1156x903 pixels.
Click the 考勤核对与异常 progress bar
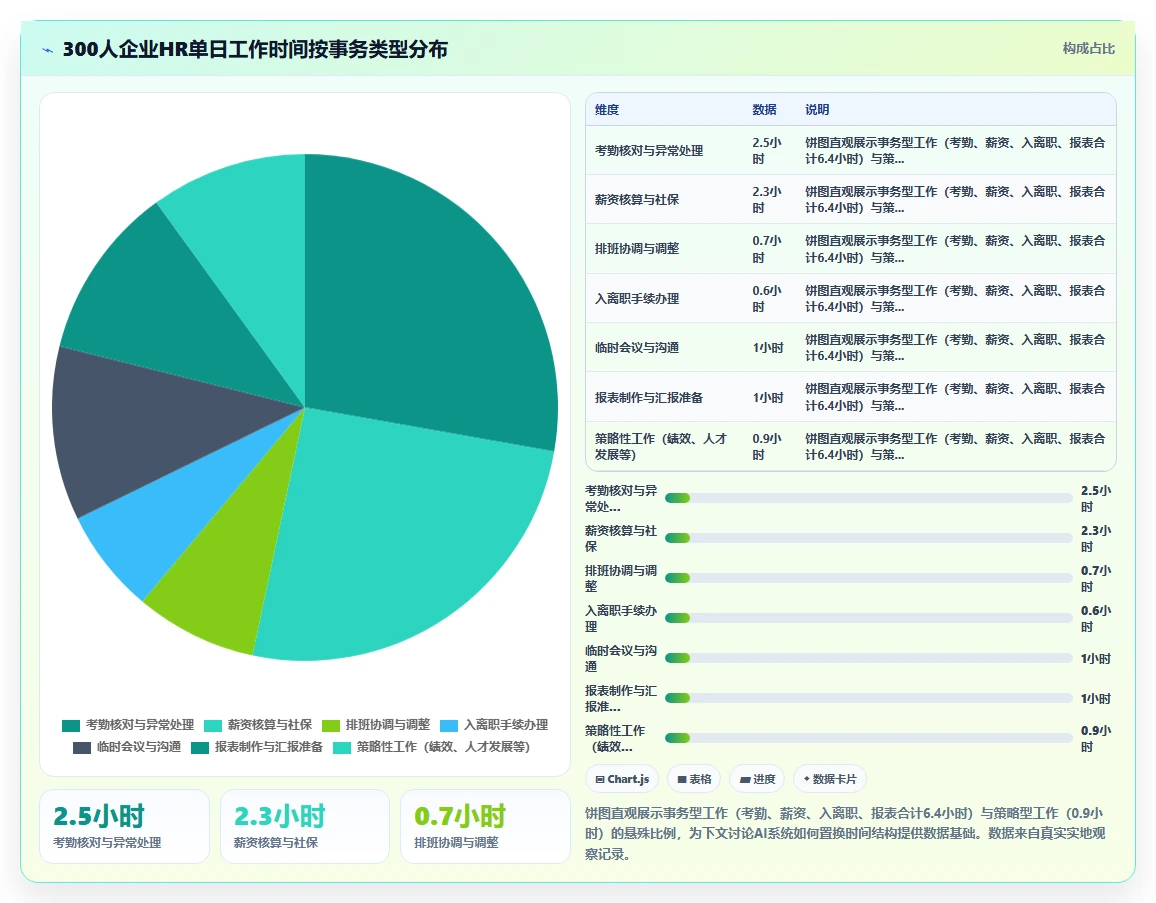[868, 498]
